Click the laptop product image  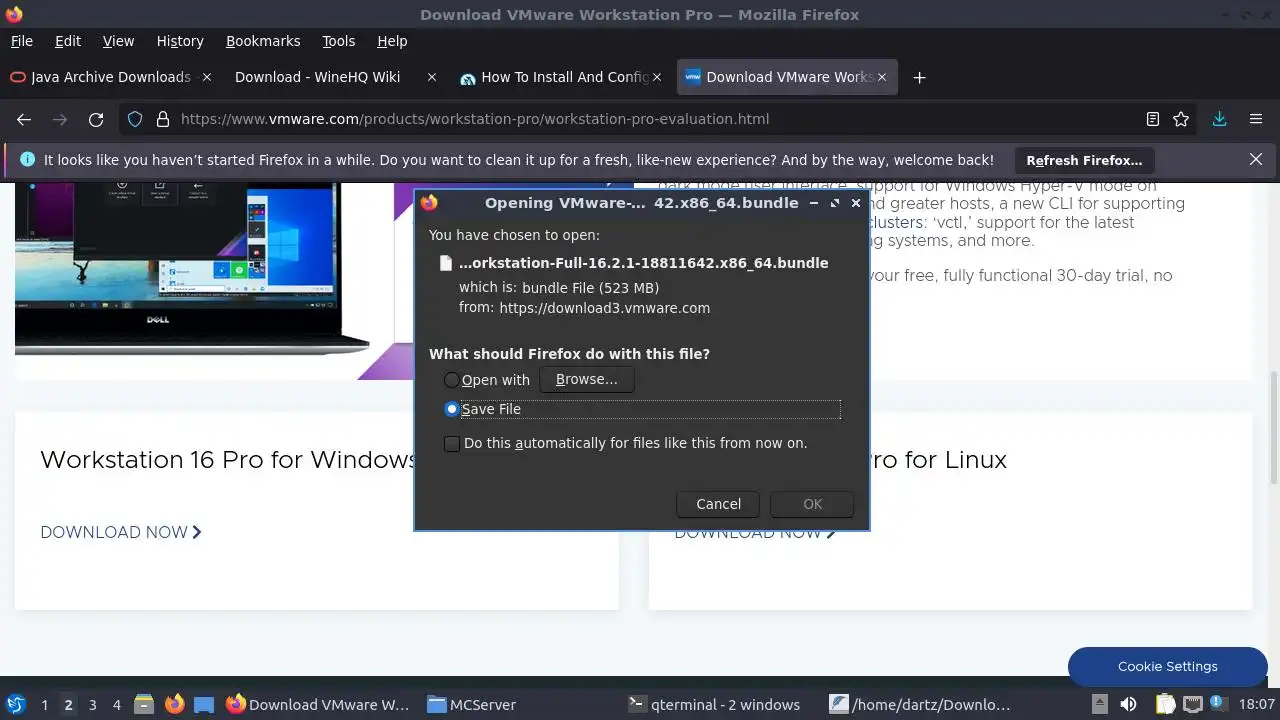point(190,268)
